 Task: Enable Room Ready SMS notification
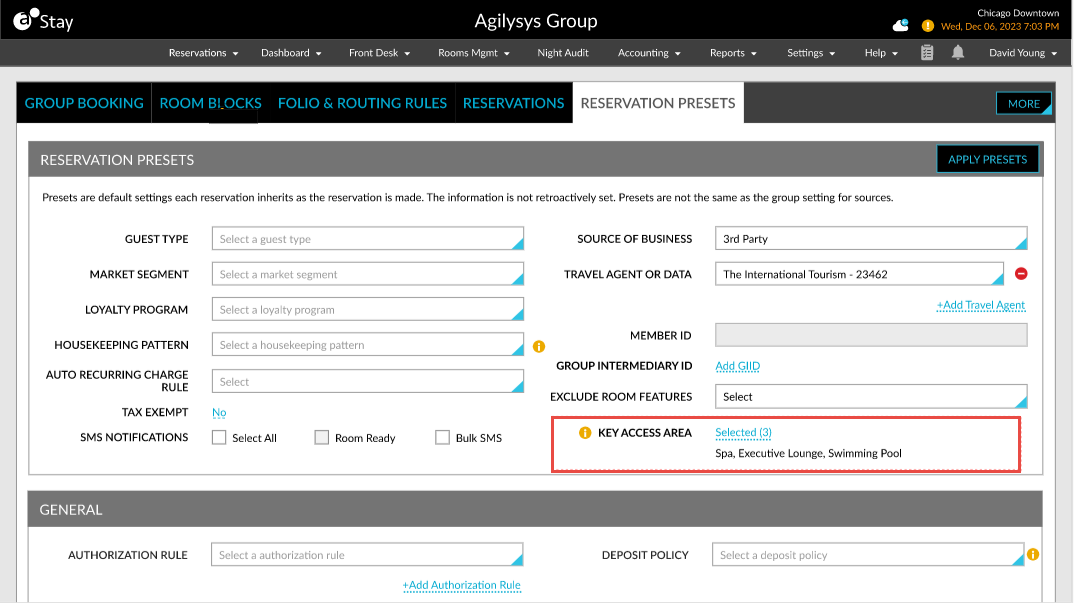click(x=321, y=437)
